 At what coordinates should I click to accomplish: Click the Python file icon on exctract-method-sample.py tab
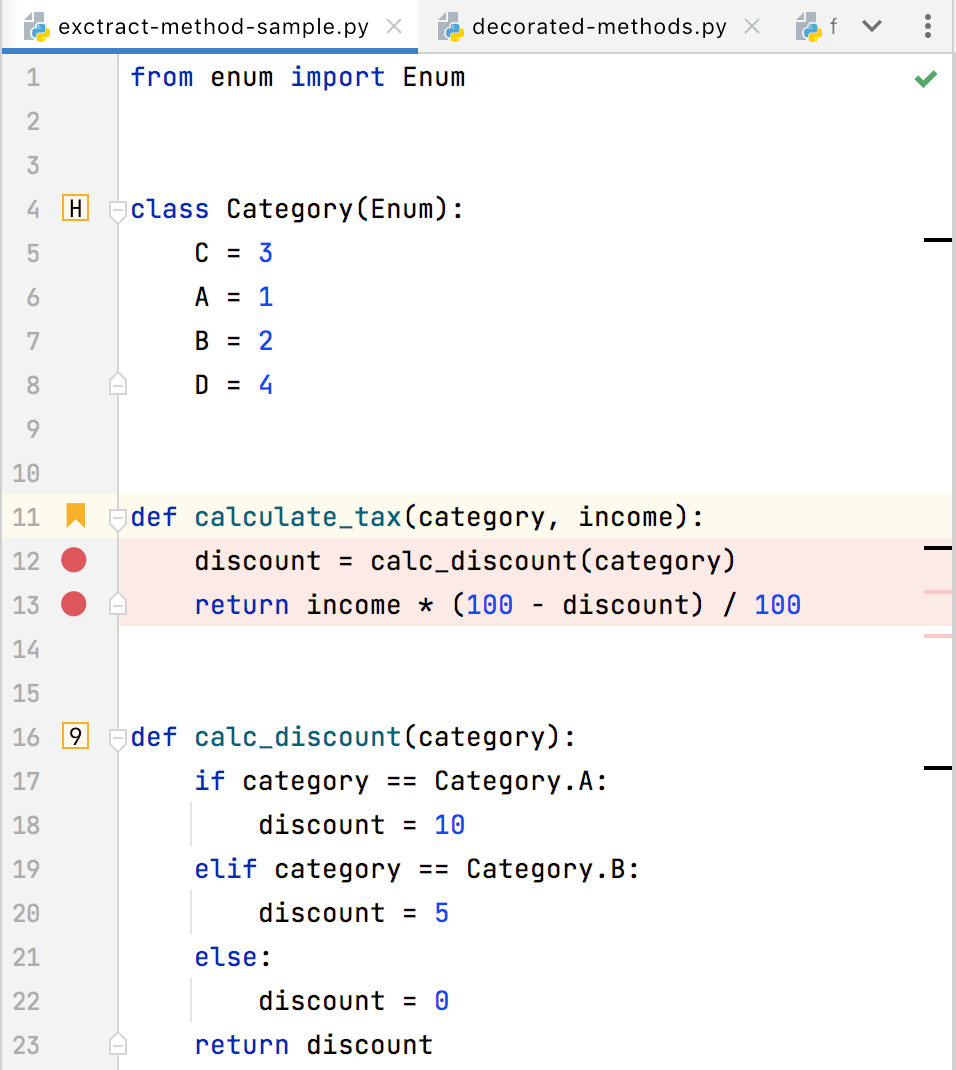point(36,27)
